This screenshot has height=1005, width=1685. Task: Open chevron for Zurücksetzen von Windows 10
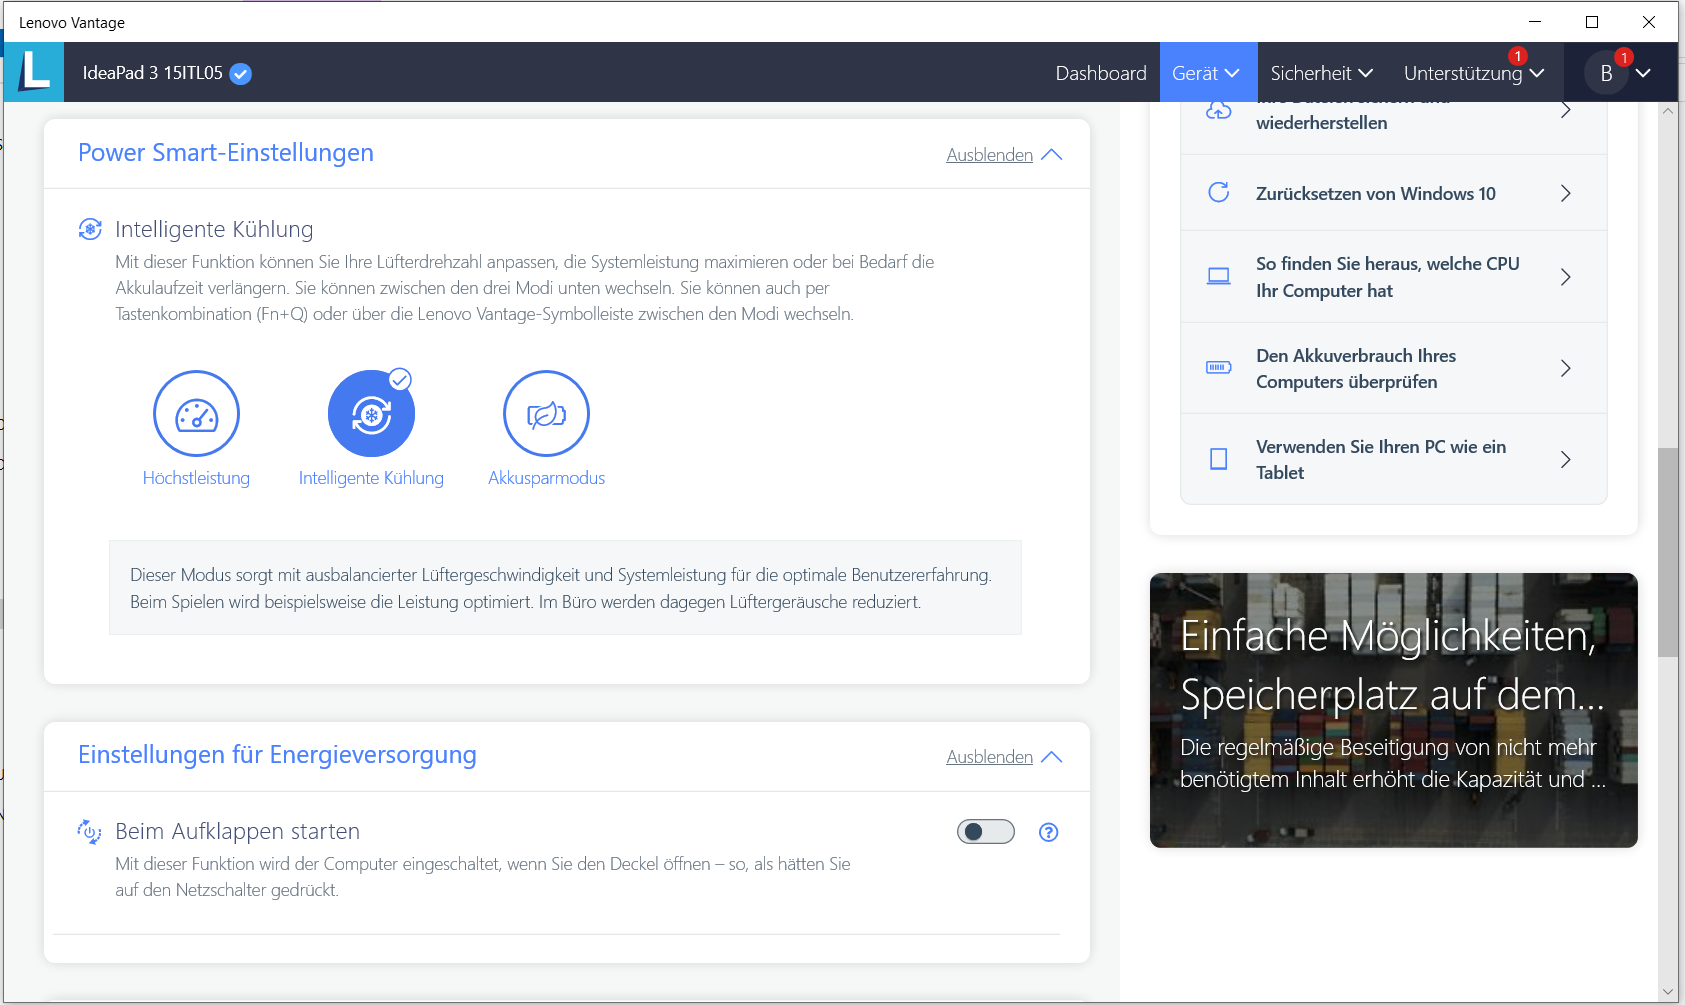pyautogui.click(x=1566, y=193)
